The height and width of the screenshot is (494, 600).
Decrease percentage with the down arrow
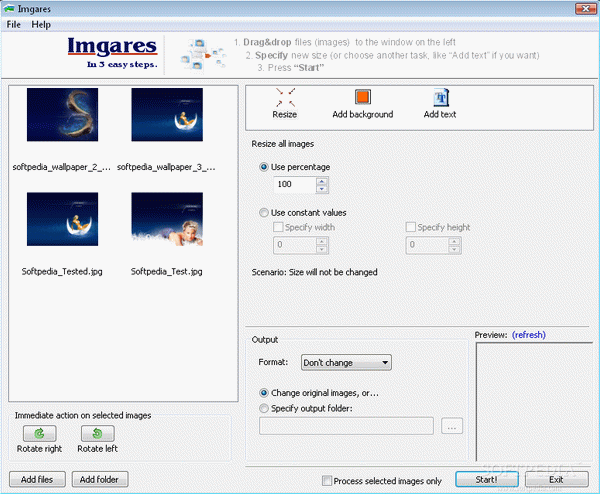pyautogui.click(x=321, y=189)
